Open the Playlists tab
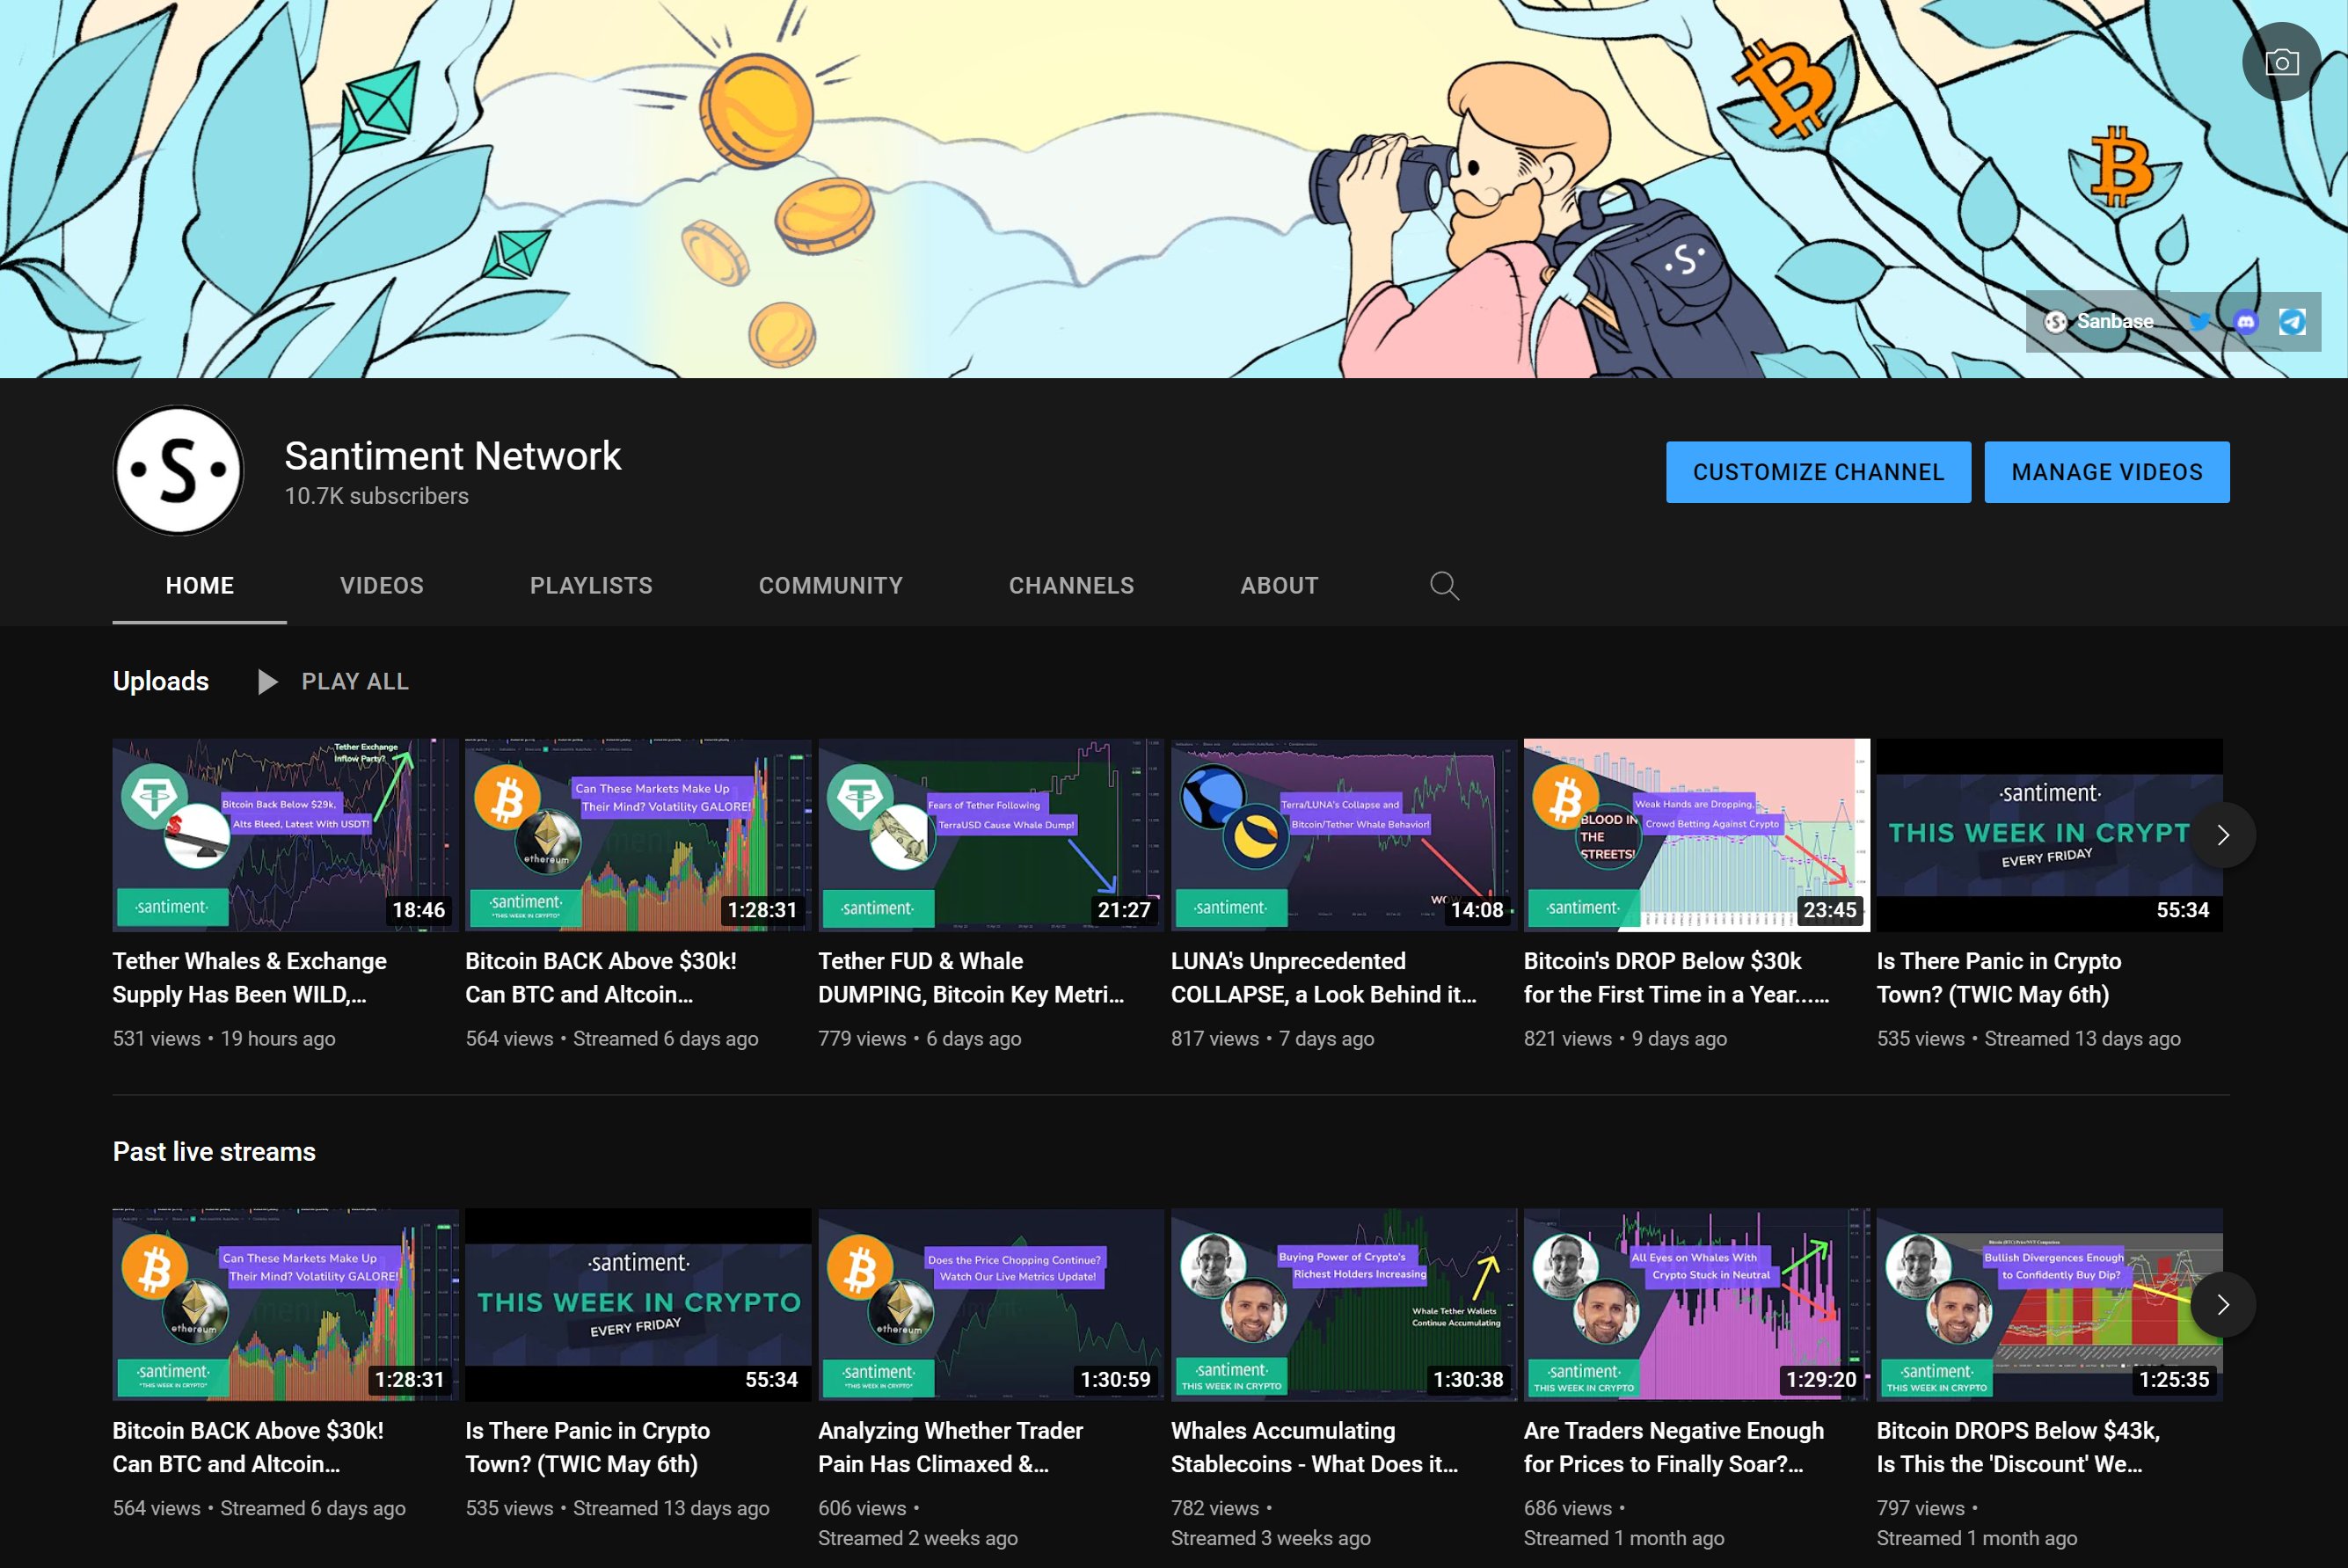Image resolution: width=2348 pixels, height=1568 pixels. 591,586
